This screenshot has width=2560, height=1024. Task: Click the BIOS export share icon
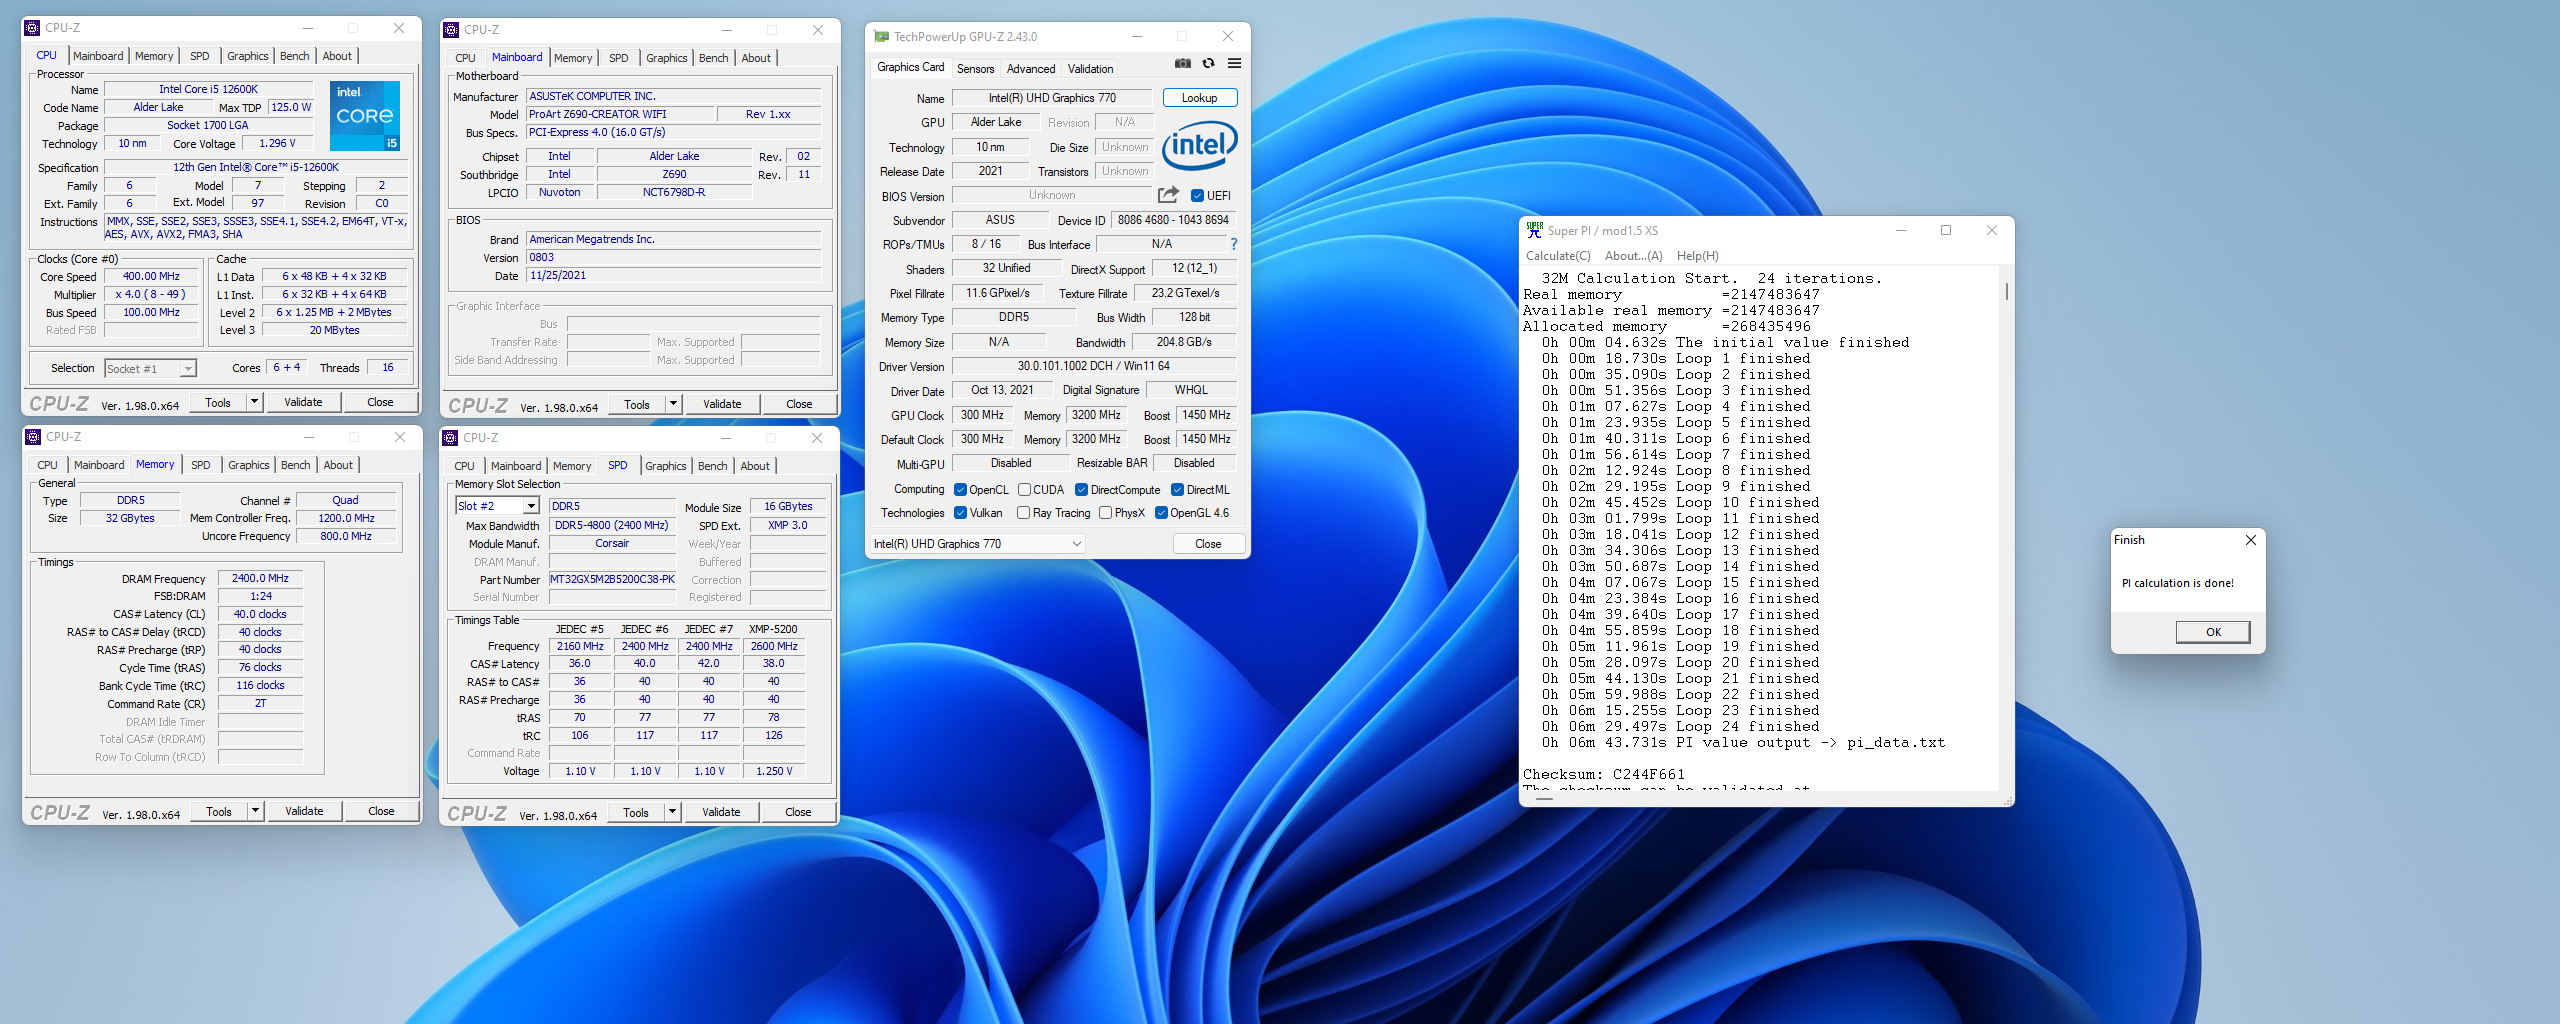tap(1167, 195)
